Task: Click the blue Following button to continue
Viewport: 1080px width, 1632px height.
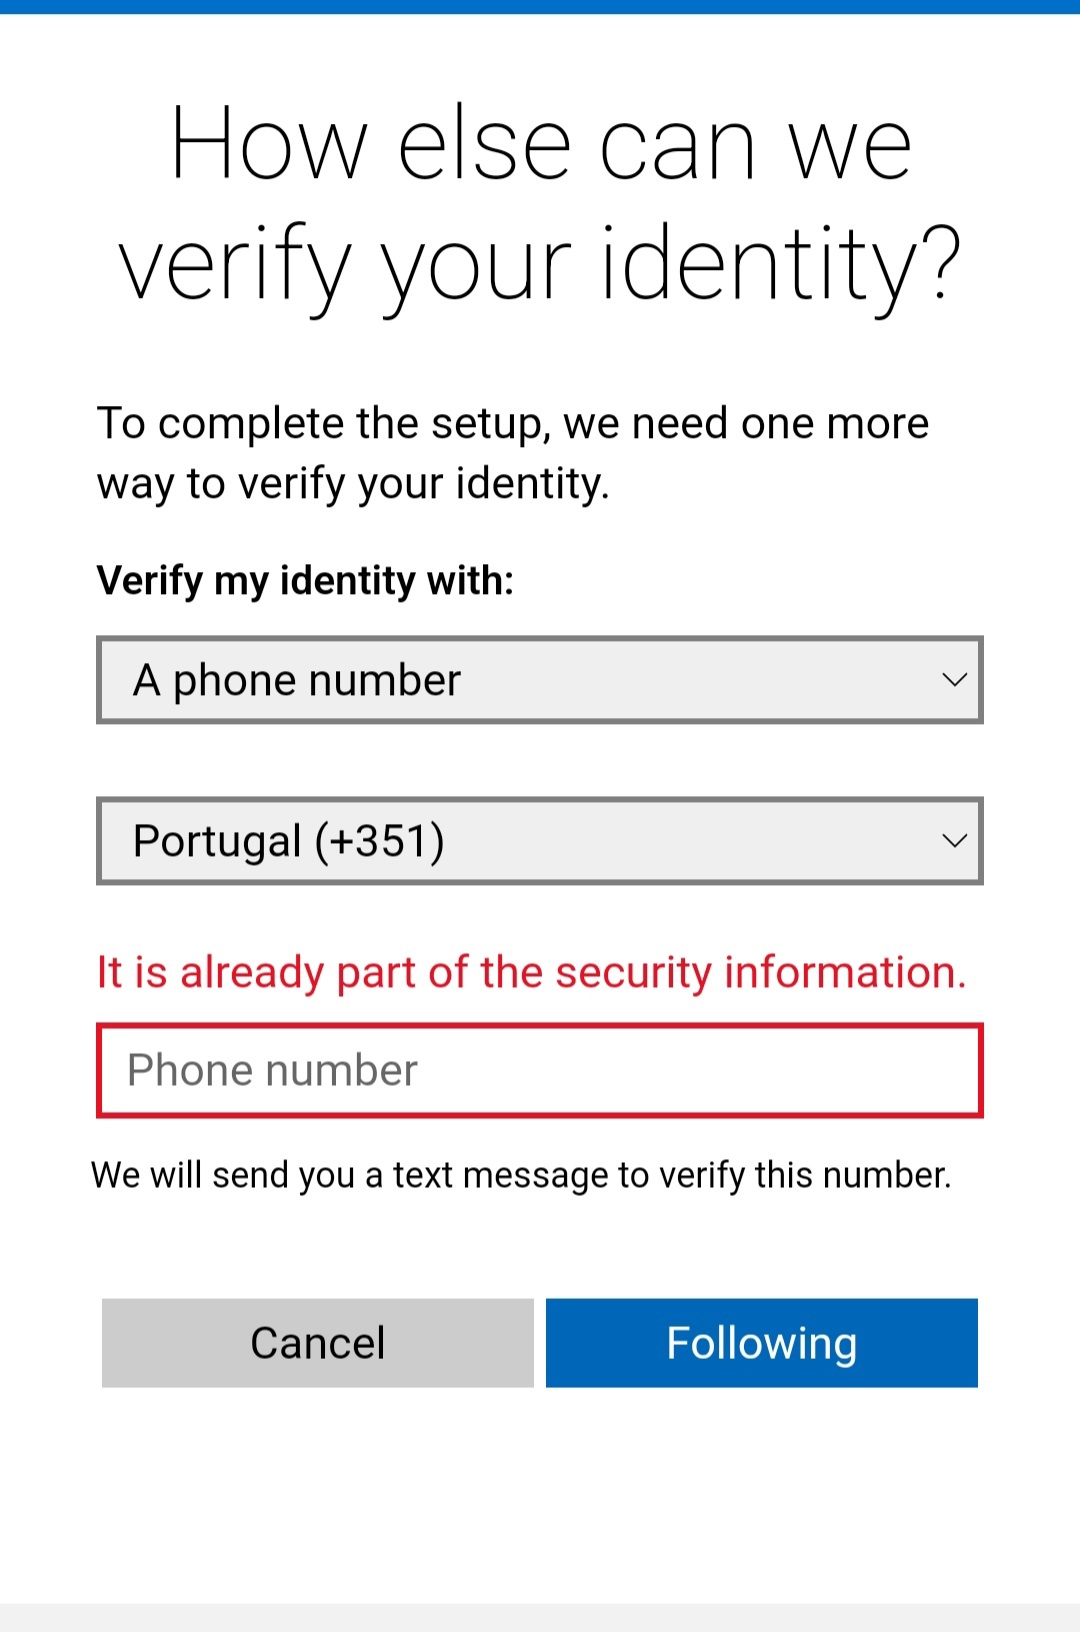Action: coord(762,1343)
